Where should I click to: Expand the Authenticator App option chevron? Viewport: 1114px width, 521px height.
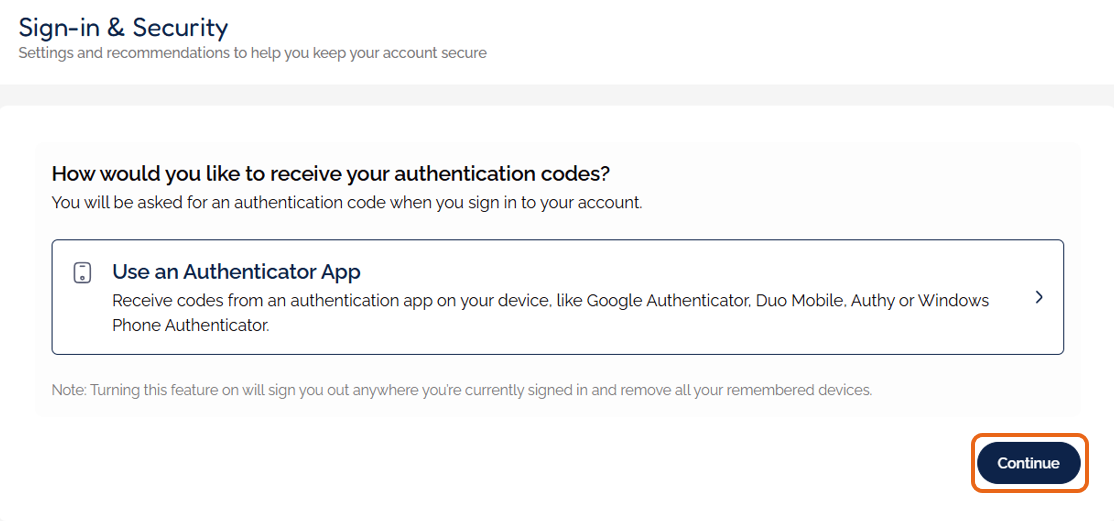pos(1039,297)
